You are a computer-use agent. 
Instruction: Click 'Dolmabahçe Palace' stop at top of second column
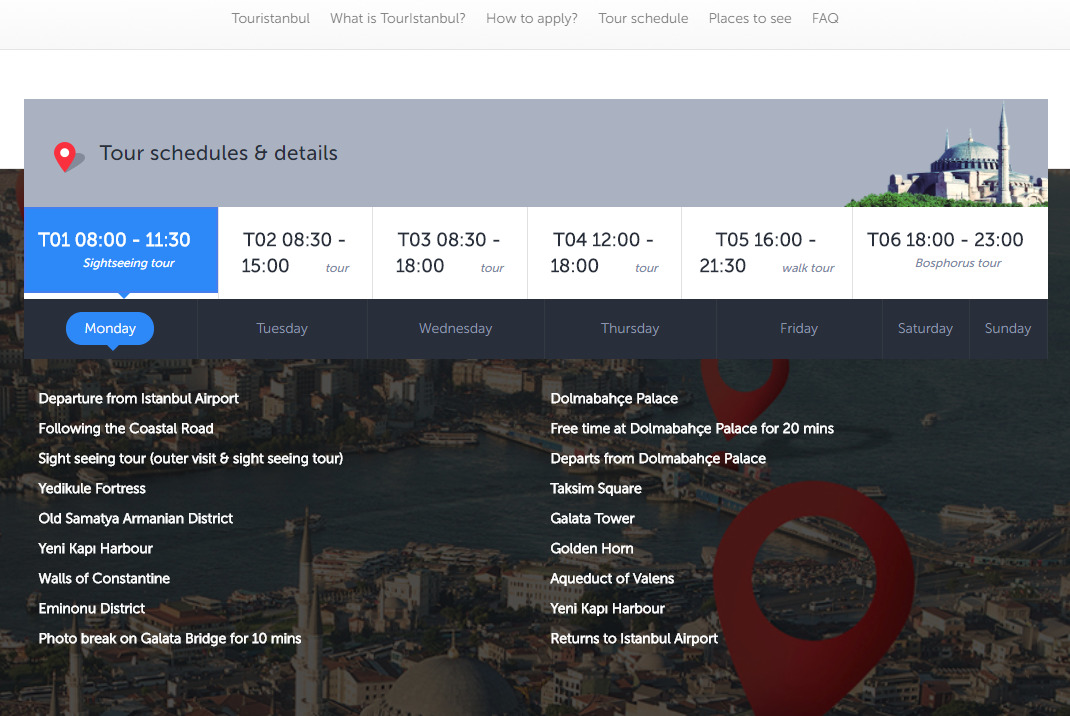[614, 399]
